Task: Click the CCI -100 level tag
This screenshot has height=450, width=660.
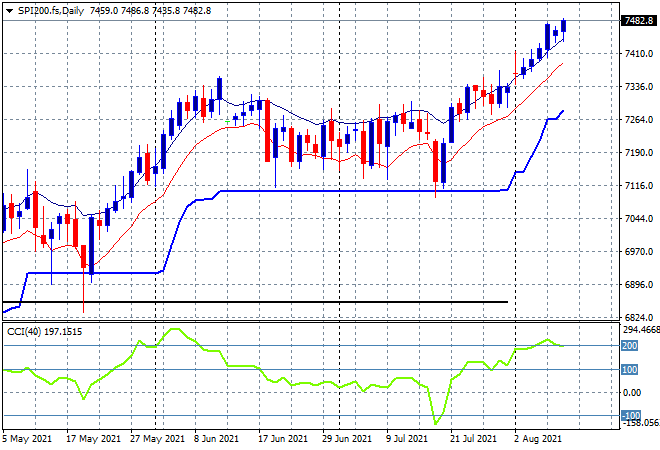Action: point(631,415)
